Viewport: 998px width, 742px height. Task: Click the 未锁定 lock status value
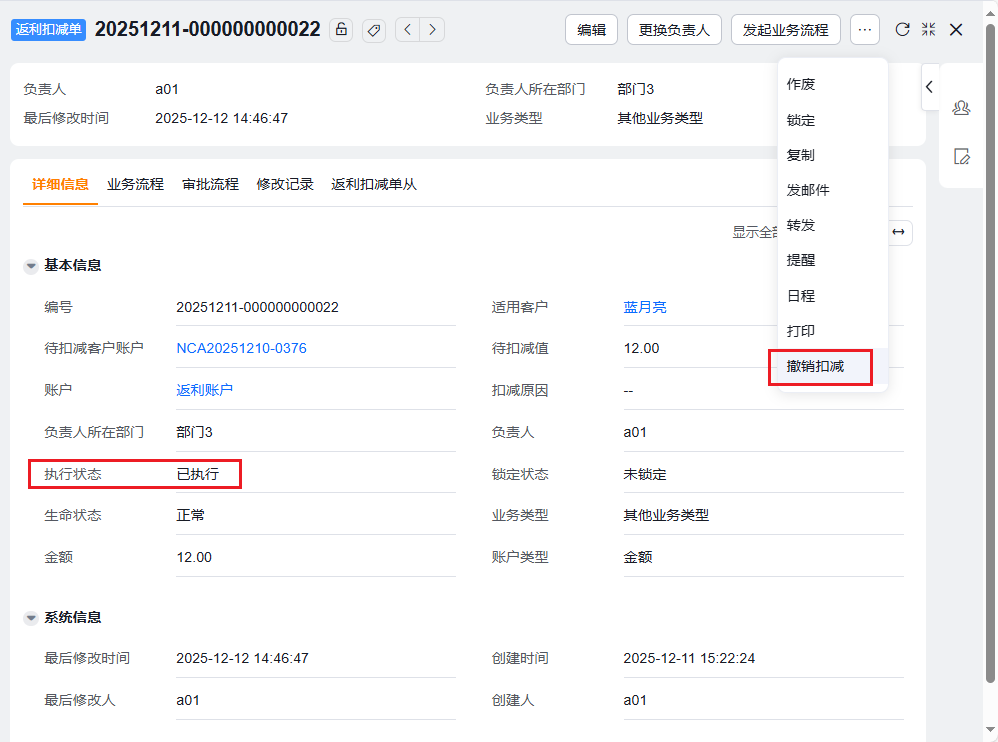(645, 474)
